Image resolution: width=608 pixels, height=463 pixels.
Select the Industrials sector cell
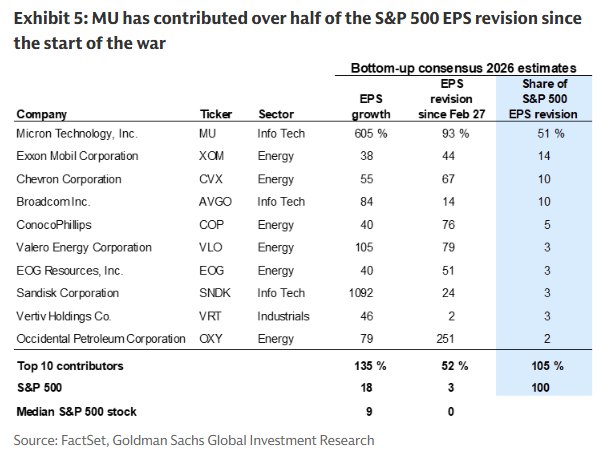pos(284,316)
